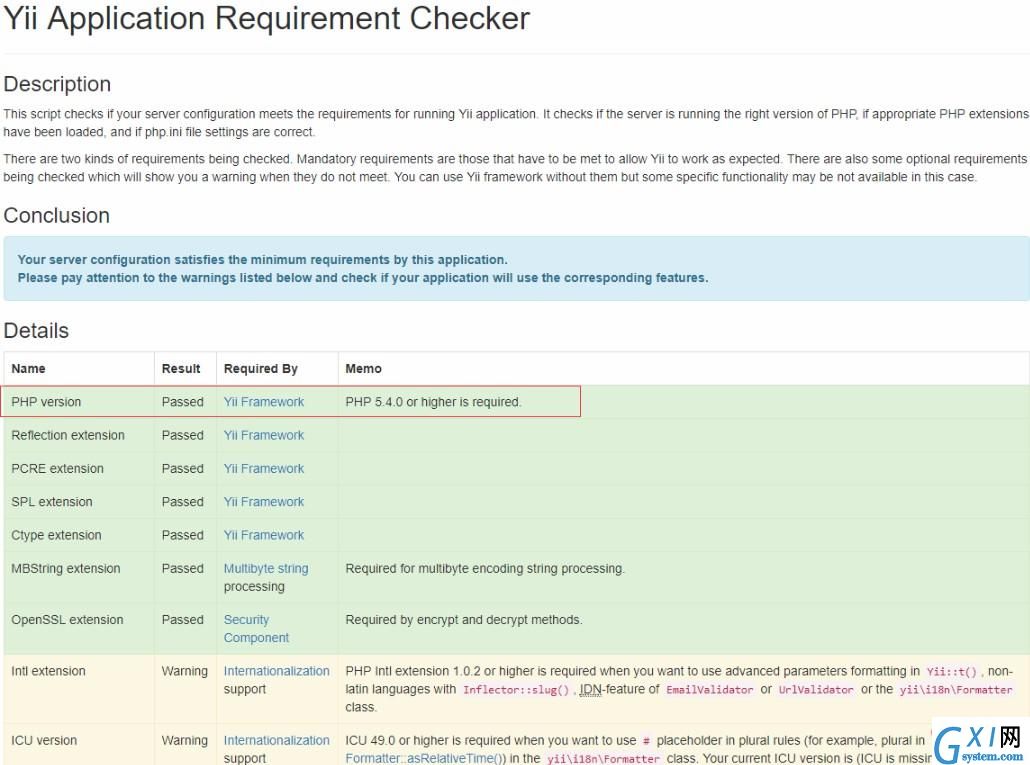Click the IDN abbreviation in Intl memo
Image resolution: width=1030 pixels, height=765 pixels.
coord(591,689)
